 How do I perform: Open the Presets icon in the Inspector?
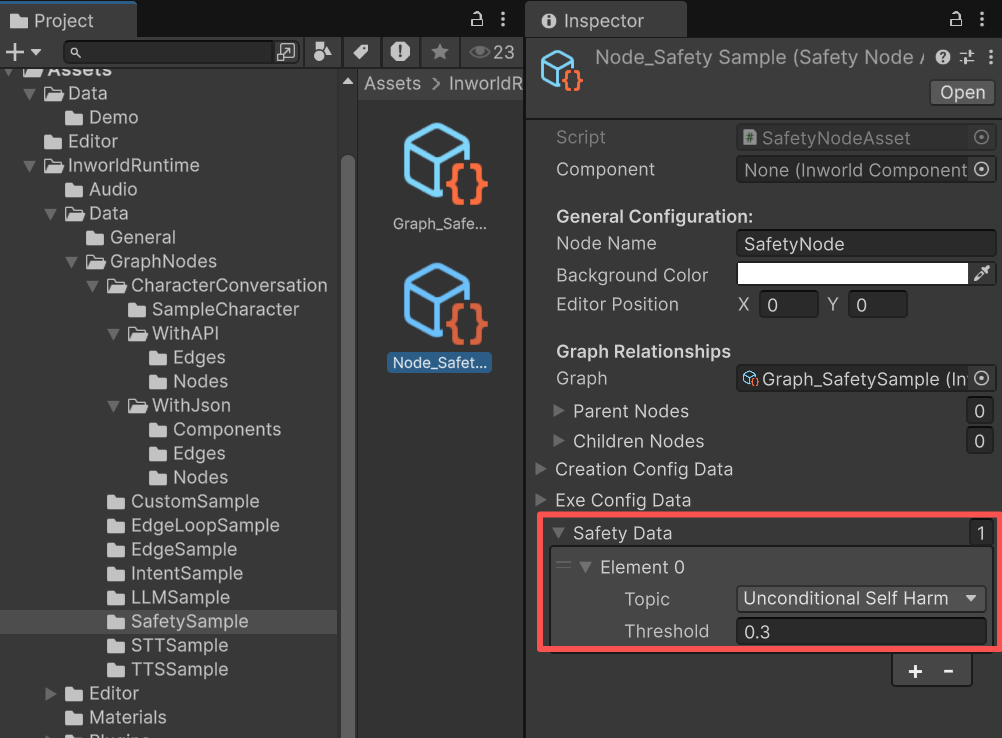[966, 57]
